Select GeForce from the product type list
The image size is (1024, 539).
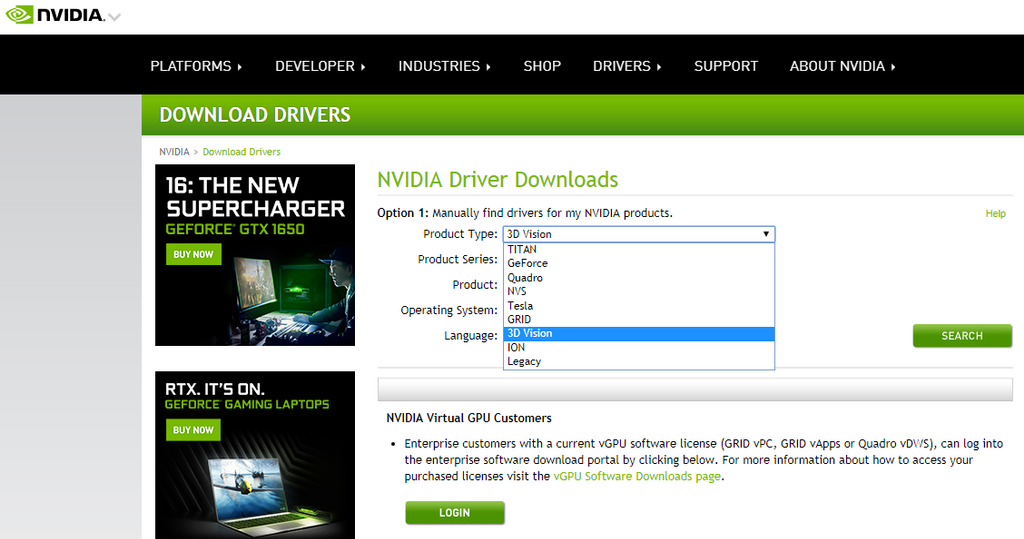(x=639, y=263)
